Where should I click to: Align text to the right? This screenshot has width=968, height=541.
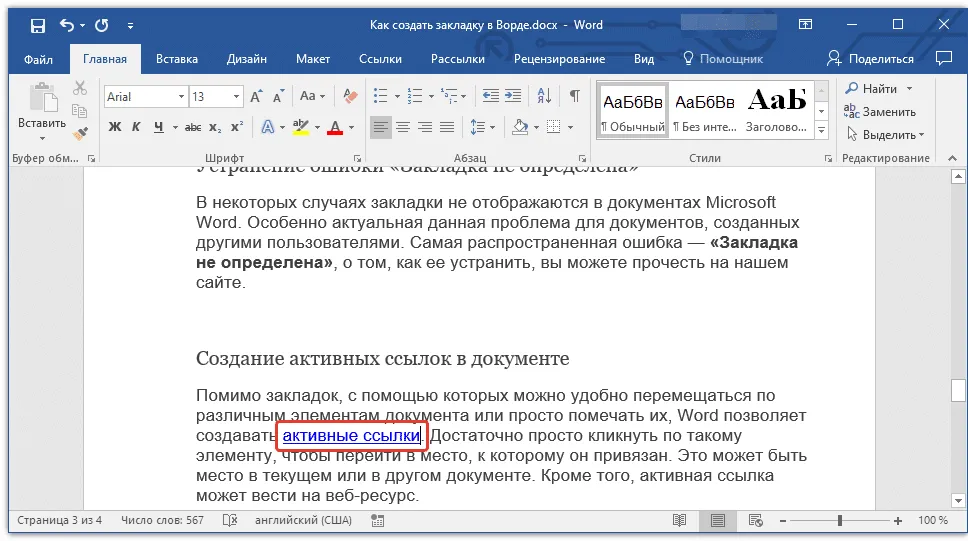(x=425, y=127)
